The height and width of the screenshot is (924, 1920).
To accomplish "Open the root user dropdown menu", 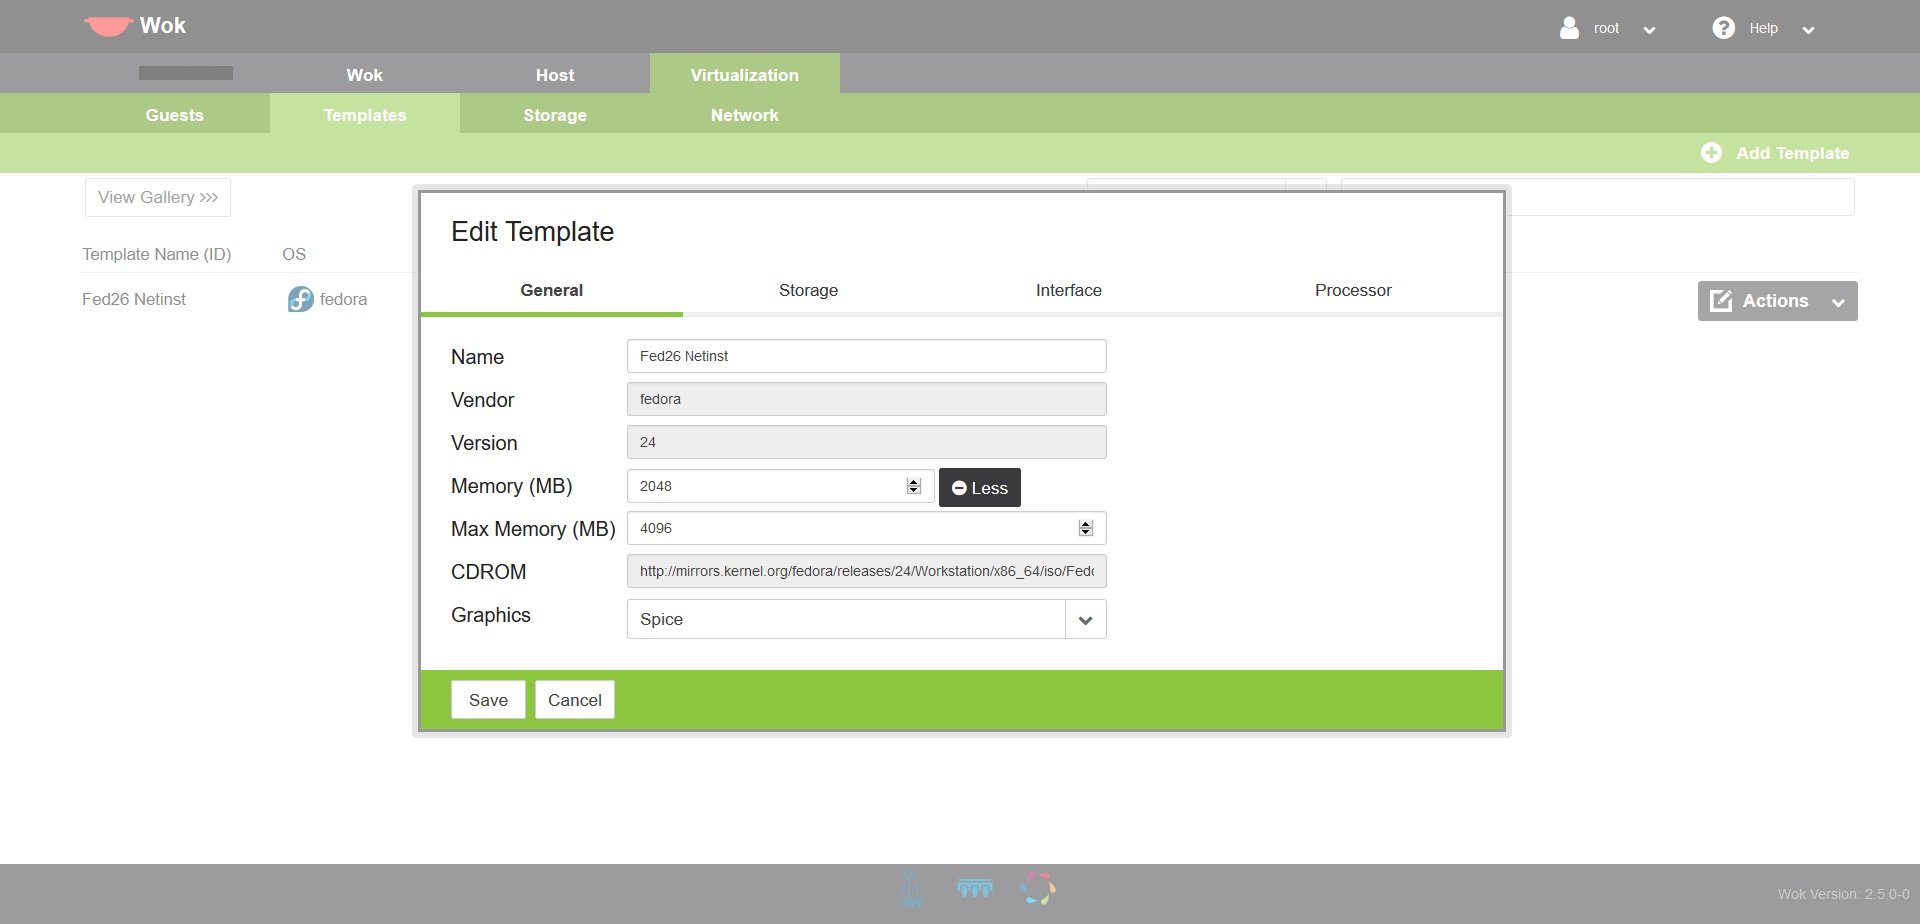I will pyautogui.click(x=1649, y=29).
